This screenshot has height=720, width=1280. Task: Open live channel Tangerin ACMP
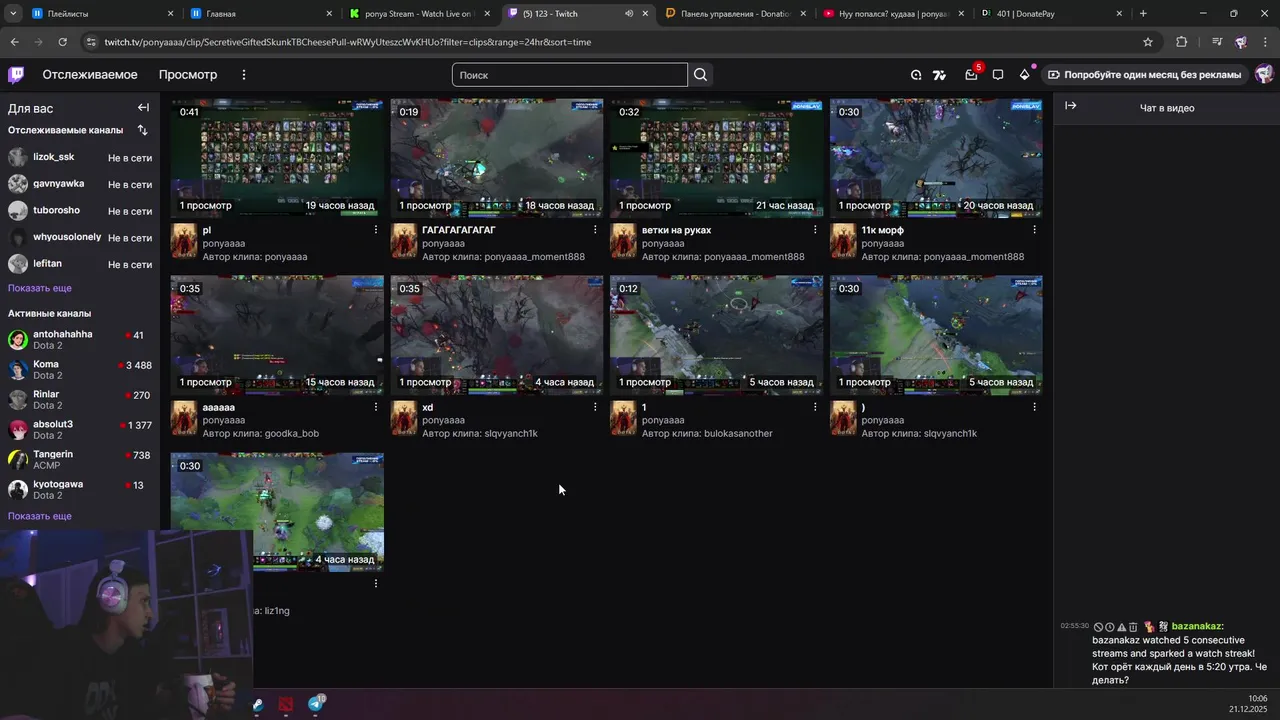pos(80,459)
